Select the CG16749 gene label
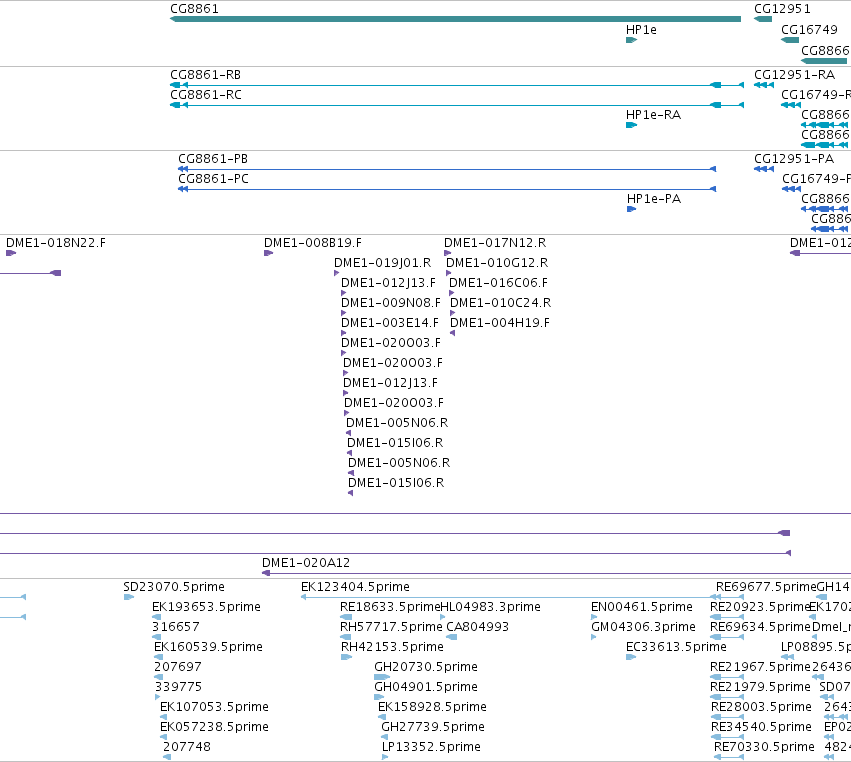This screenshot has height=762, width=851. point(809,29)
